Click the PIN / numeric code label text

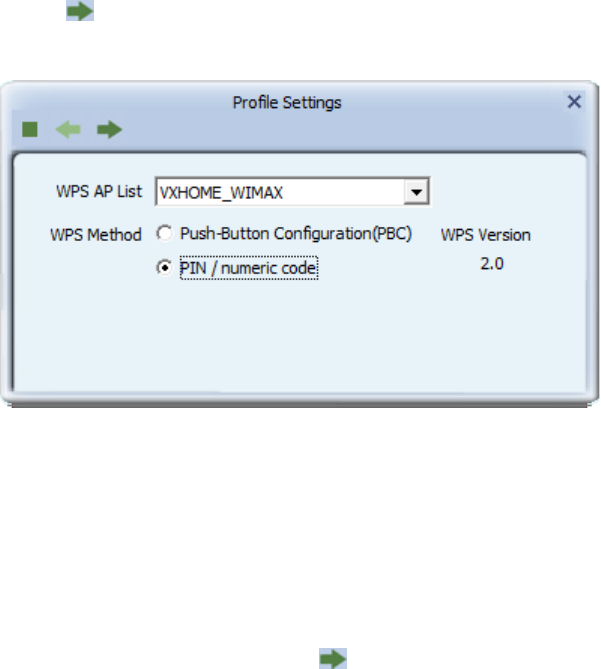click(x=249, y=268)
